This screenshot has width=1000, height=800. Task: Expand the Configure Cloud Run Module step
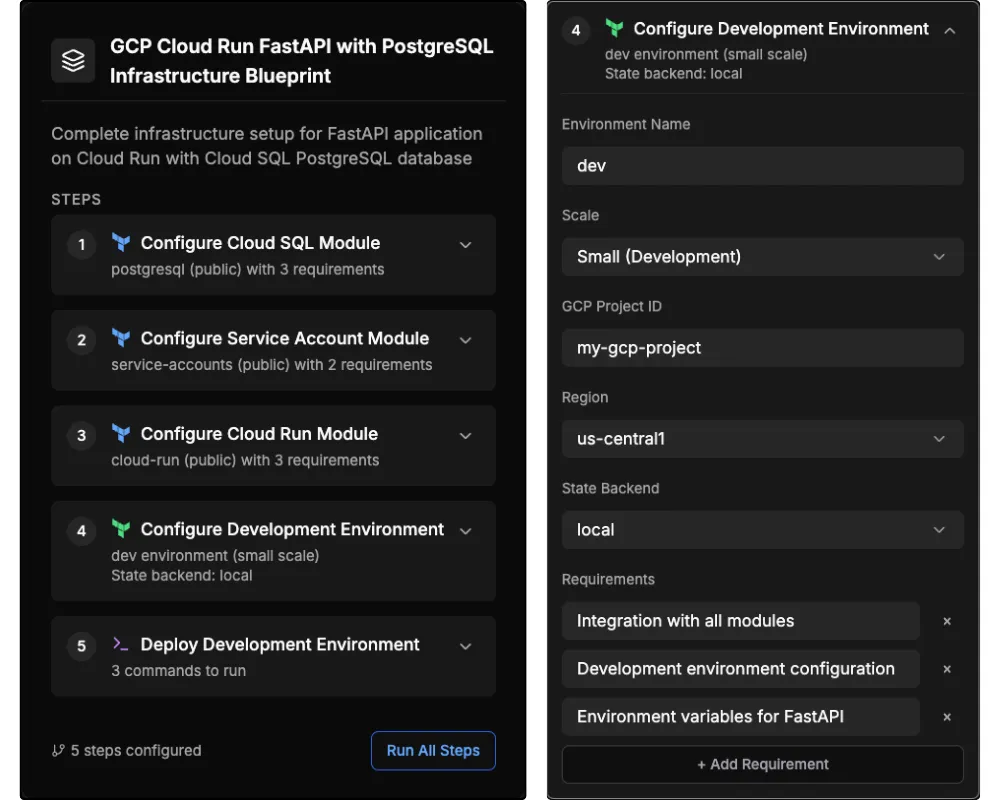466,436
